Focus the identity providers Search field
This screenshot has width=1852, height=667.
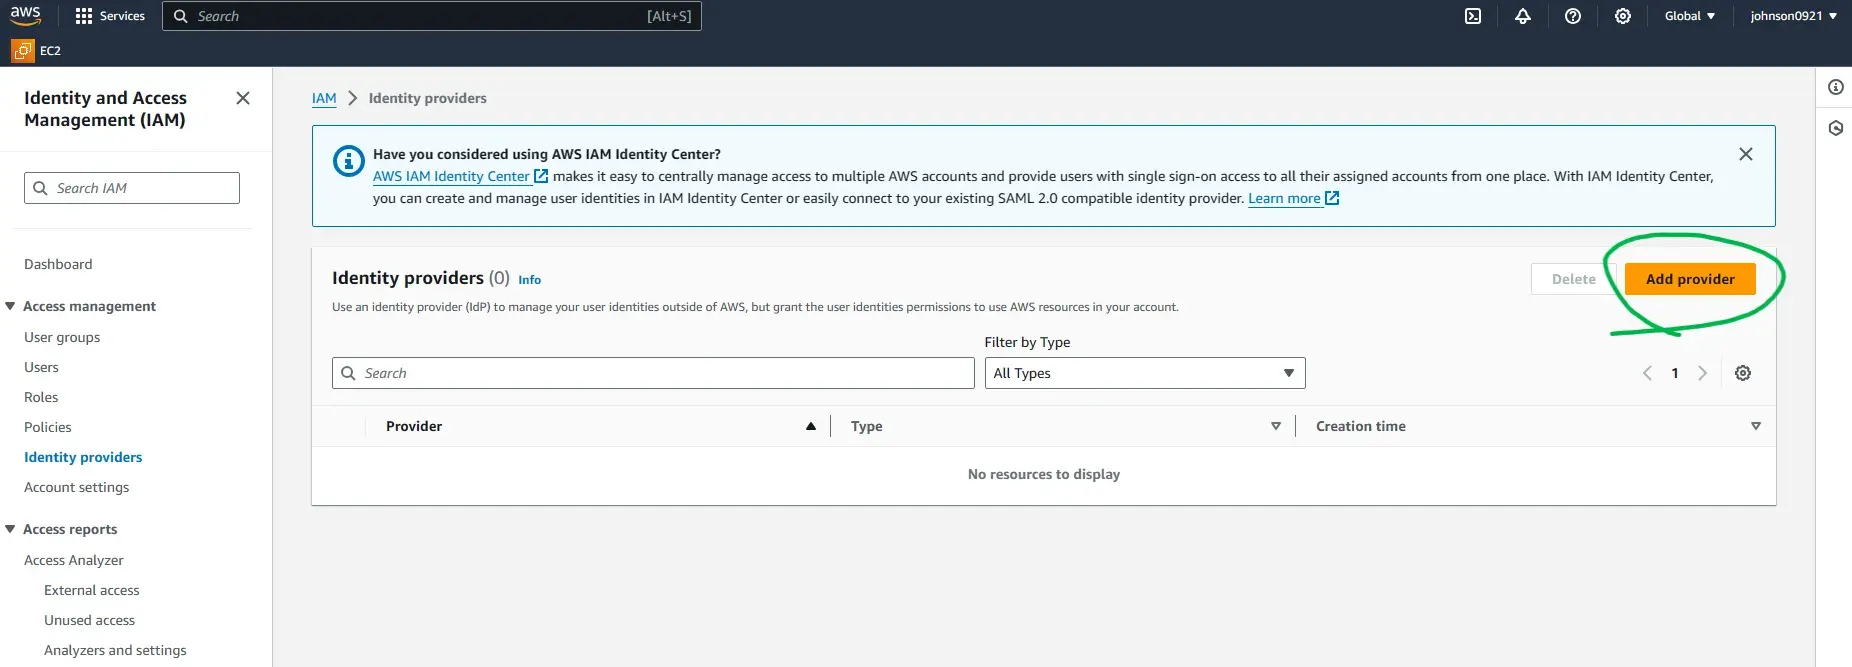[x=653, y=373]
